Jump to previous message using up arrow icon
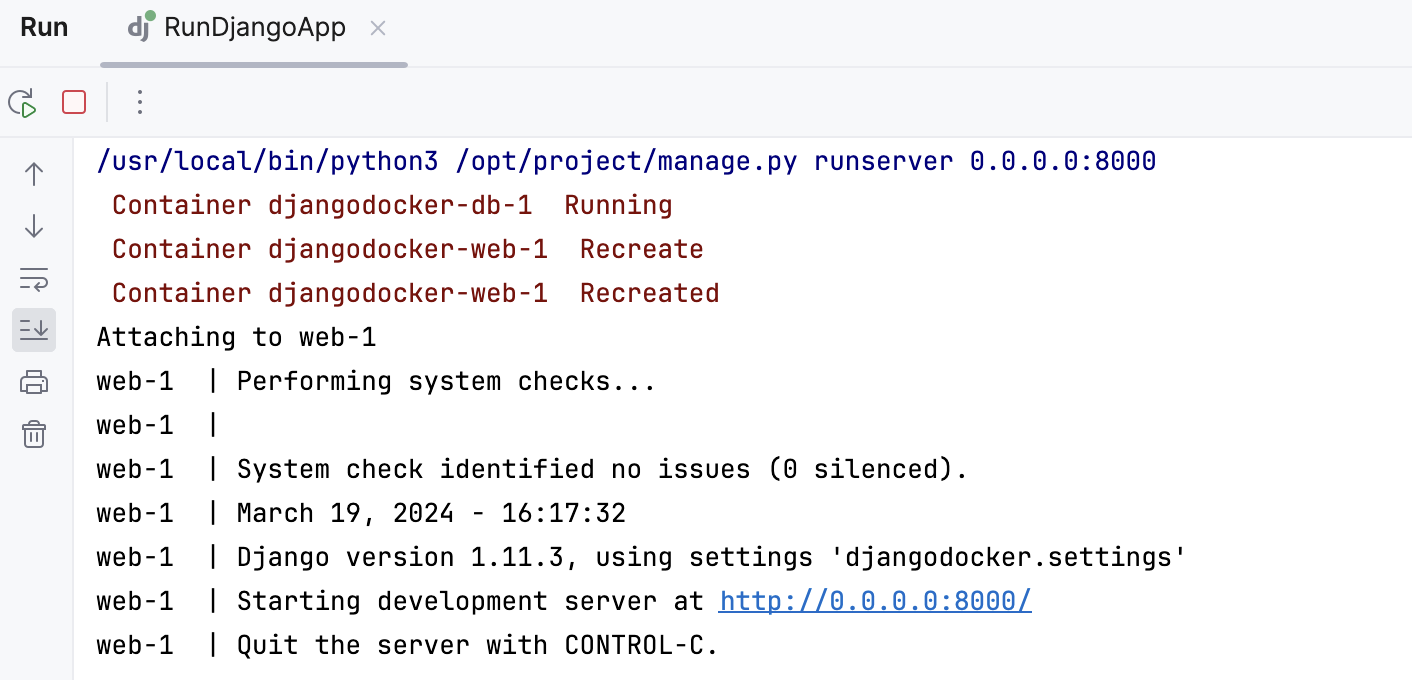The width and height of the screenshot is (1412, 680). coord(33,173)
